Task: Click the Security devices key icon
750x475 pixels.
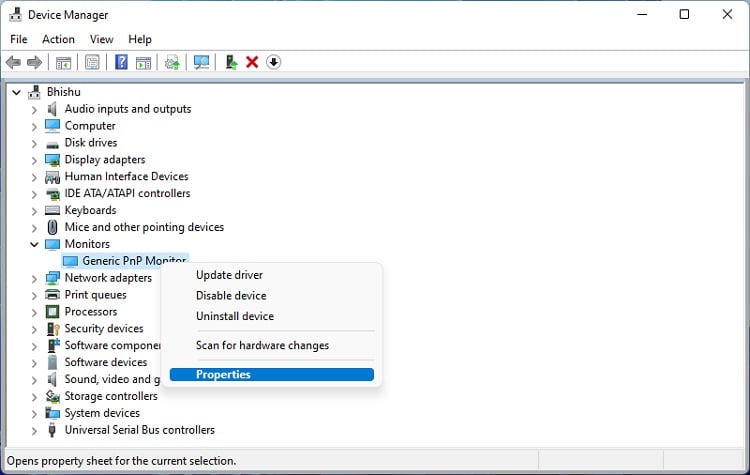Action: (x=53, y=329)
